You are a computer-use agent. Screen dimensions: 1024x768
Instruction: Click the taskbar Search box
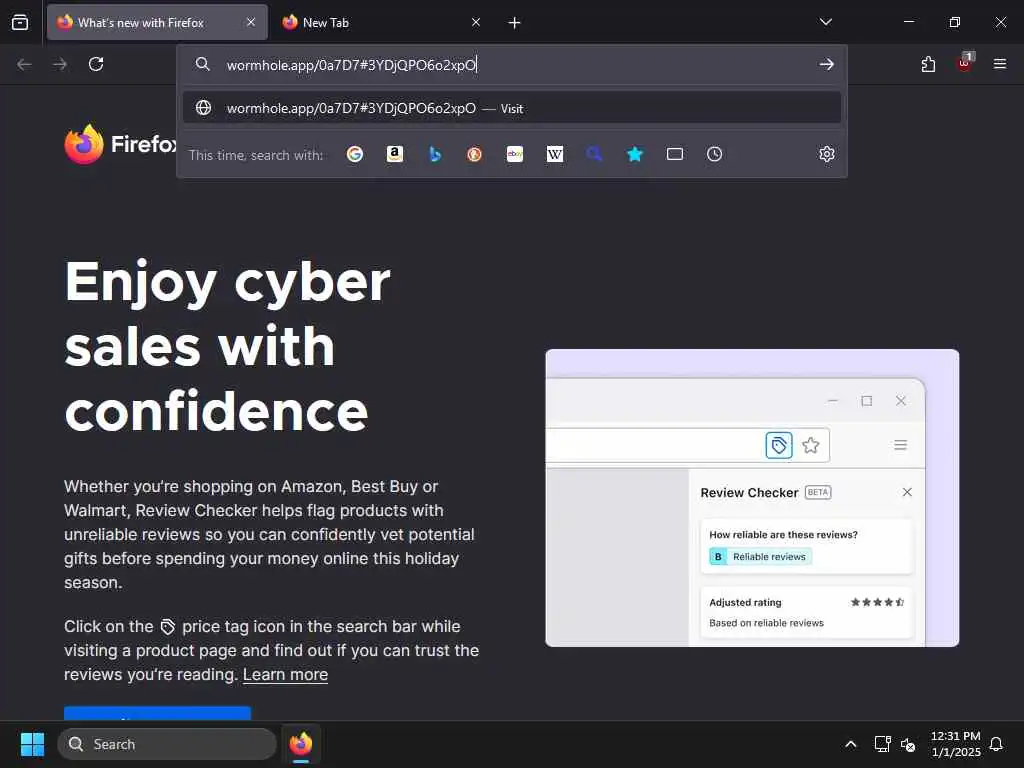click(167, 744)
